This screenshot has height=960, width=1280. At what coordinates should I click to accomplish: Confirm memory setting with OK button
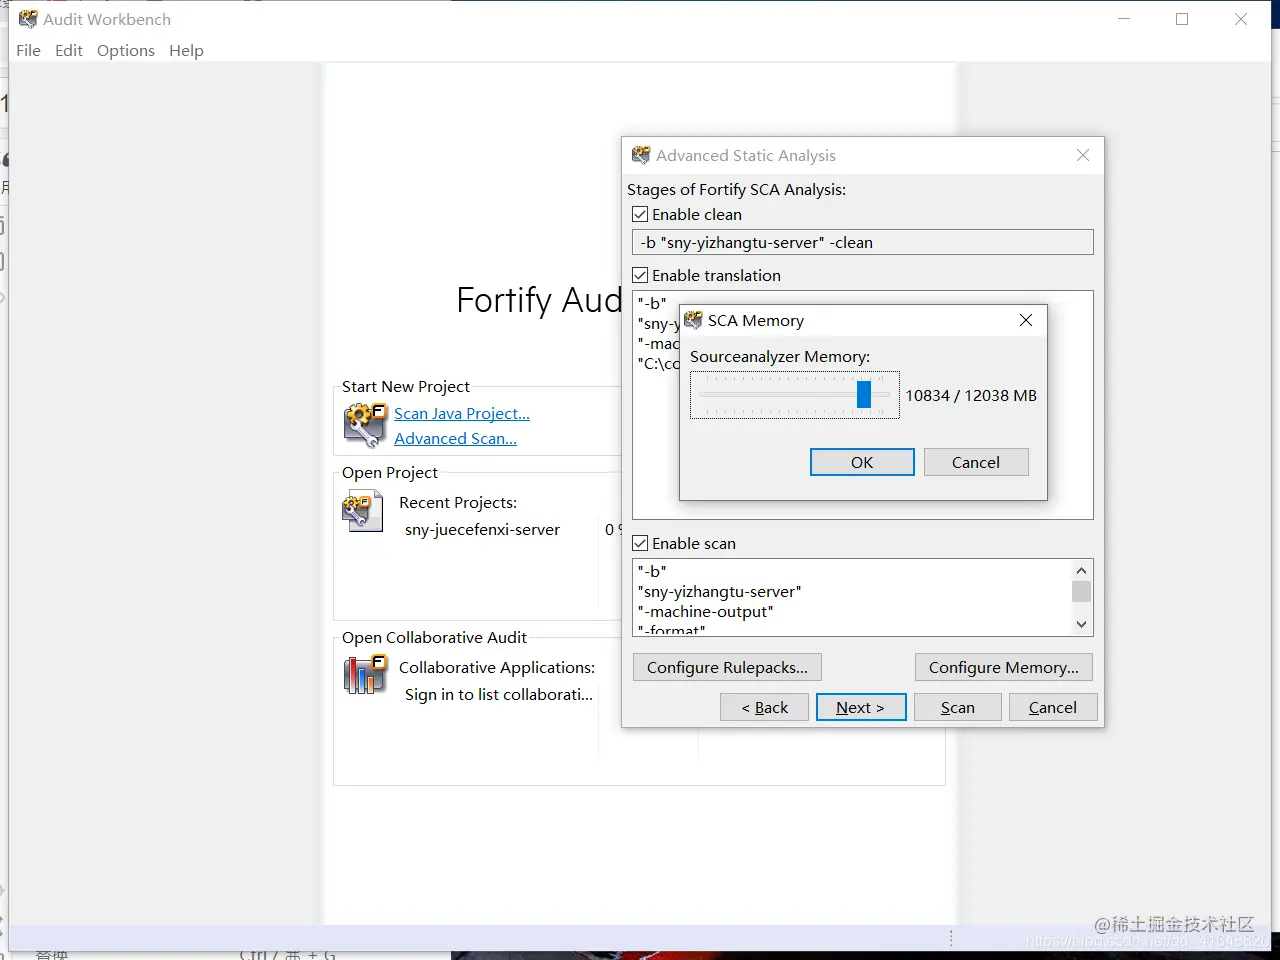[862, 462]
